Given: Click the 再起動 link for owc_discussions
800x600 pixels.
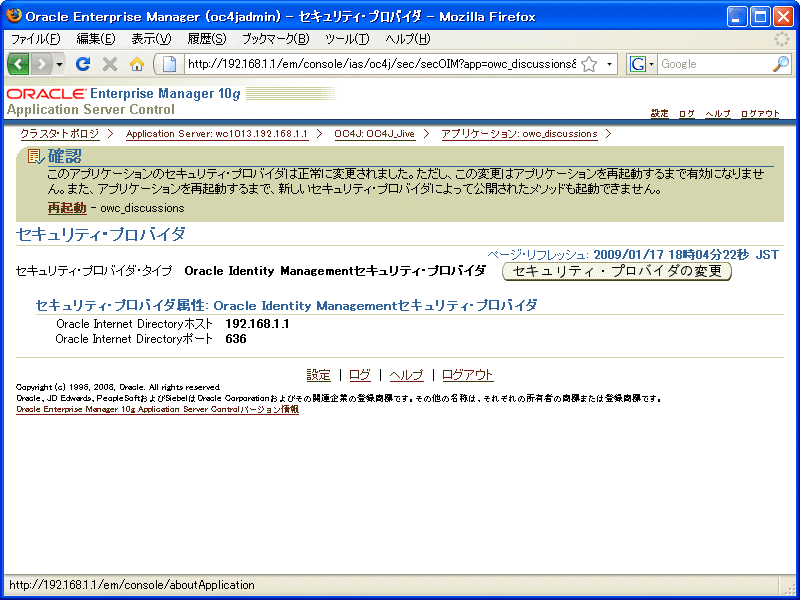Looking at the screenshot, I should (x=67, y=208).
